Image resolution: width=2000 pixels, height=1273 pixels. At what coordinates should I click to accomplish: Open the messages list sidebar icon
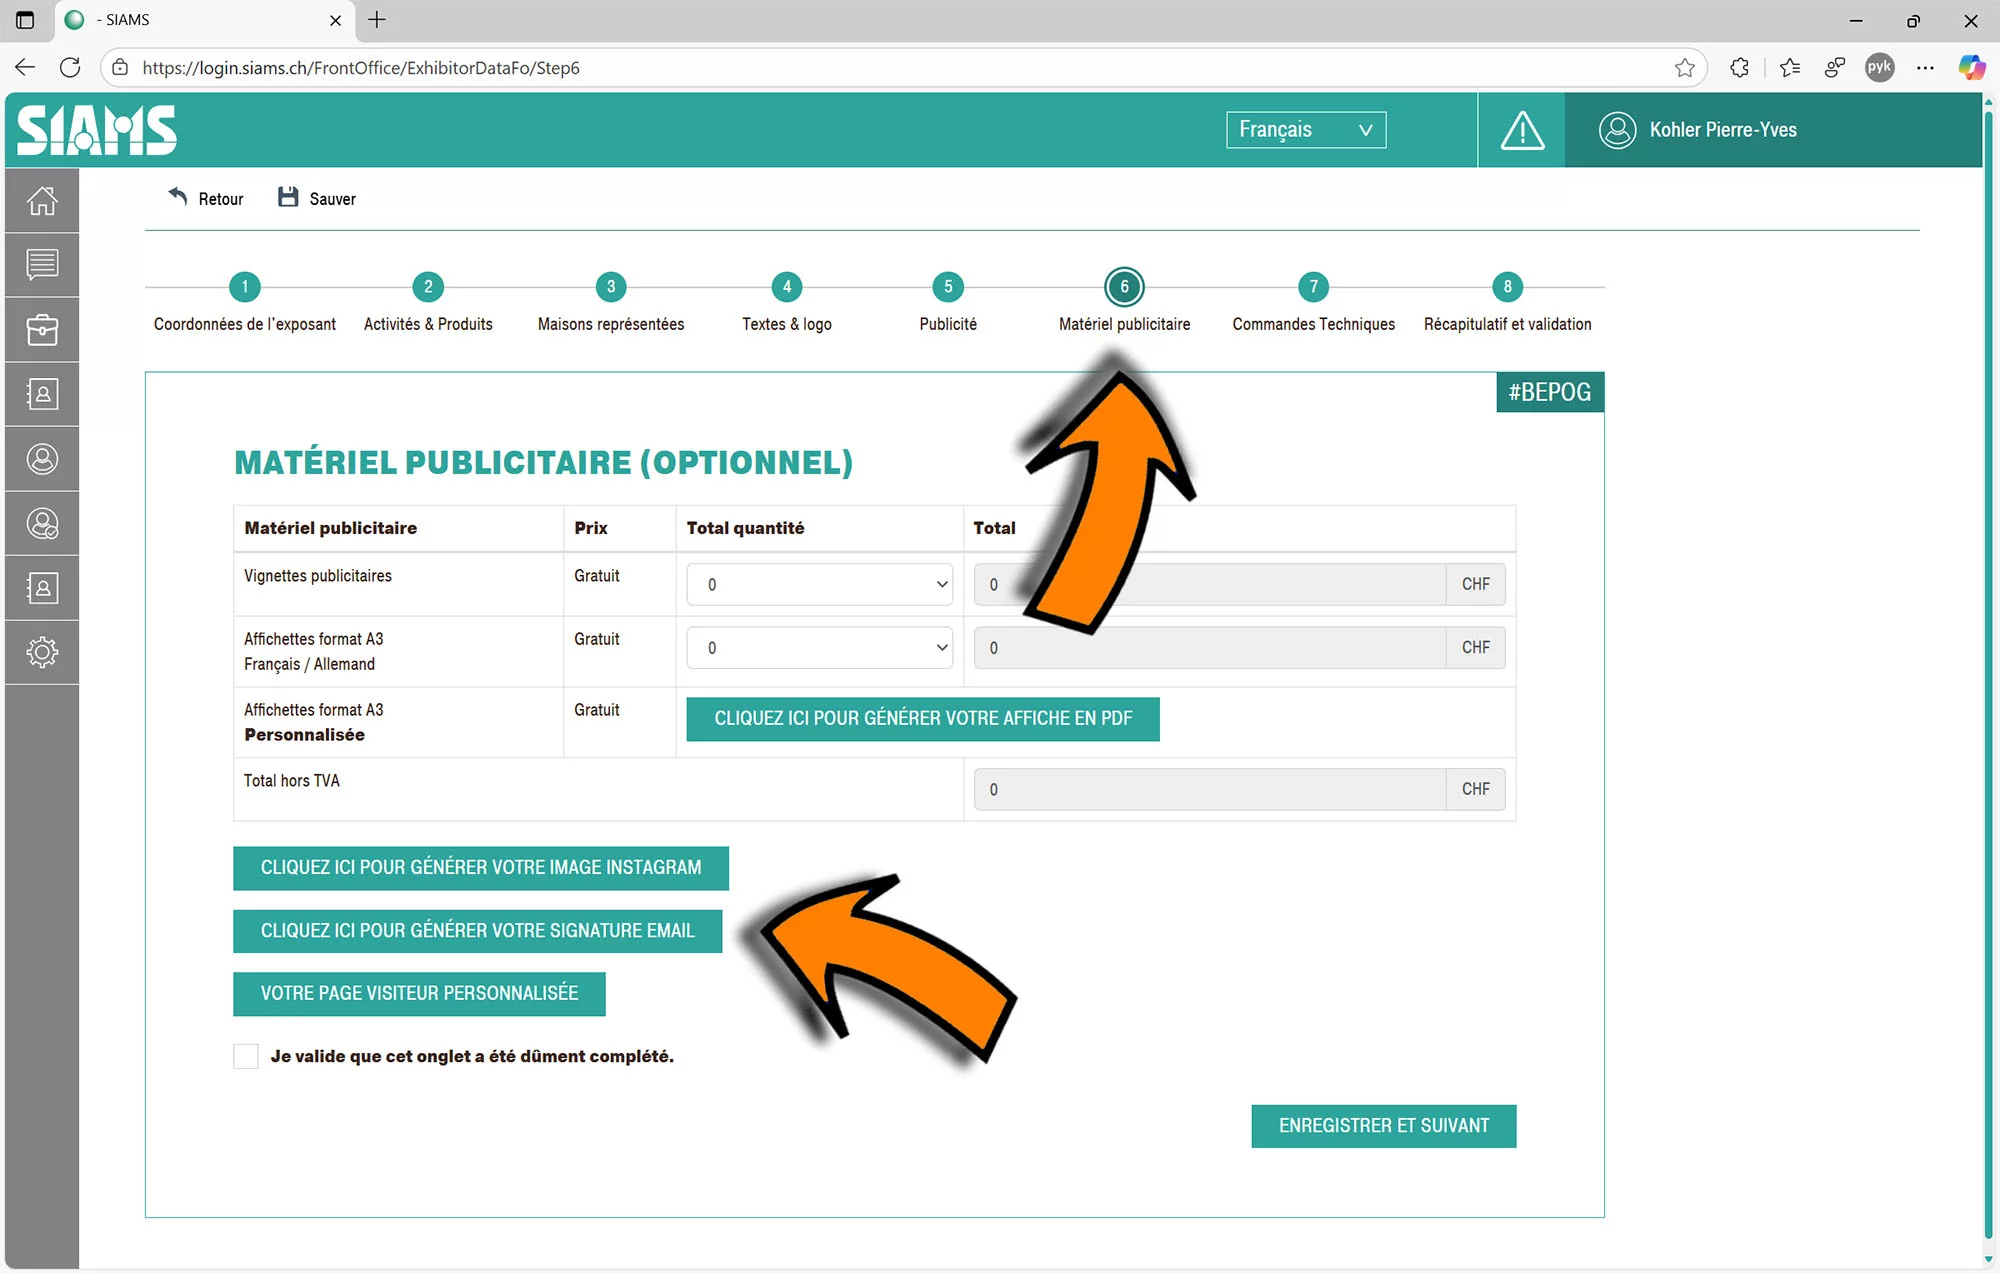42,265
